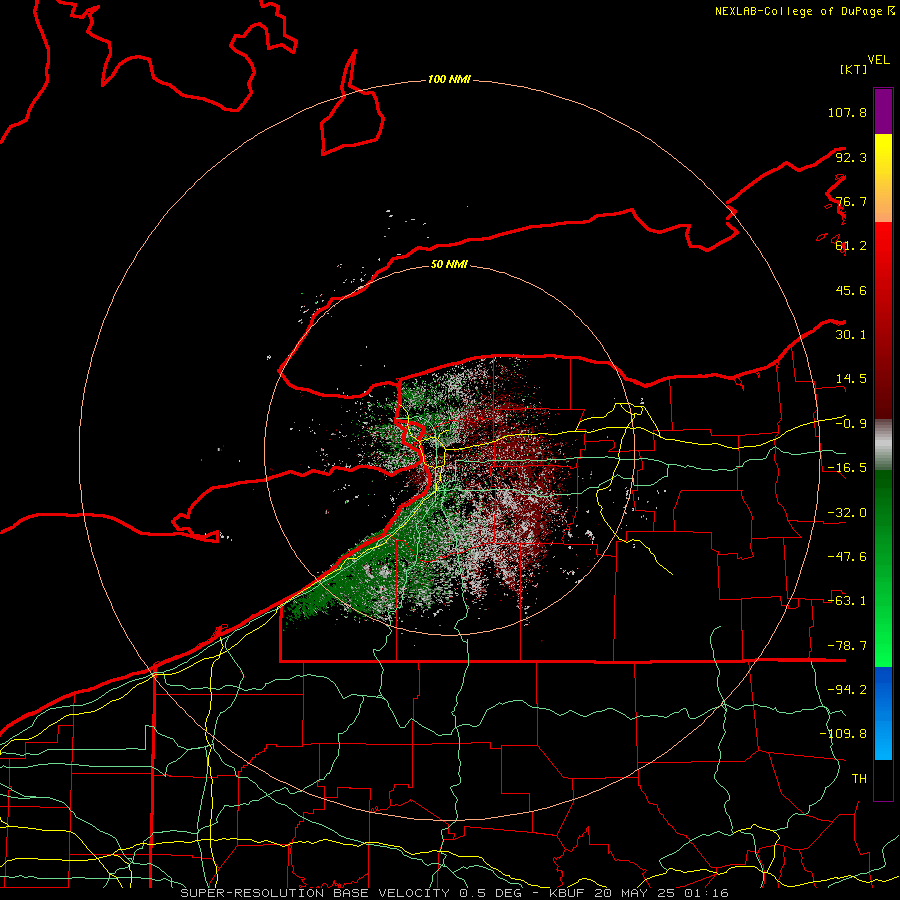Select the 92.3 velocity scale label
Image resolution: width=900 pixels, height=900 pixels.
pyautogui.click(x=851, y=157)
